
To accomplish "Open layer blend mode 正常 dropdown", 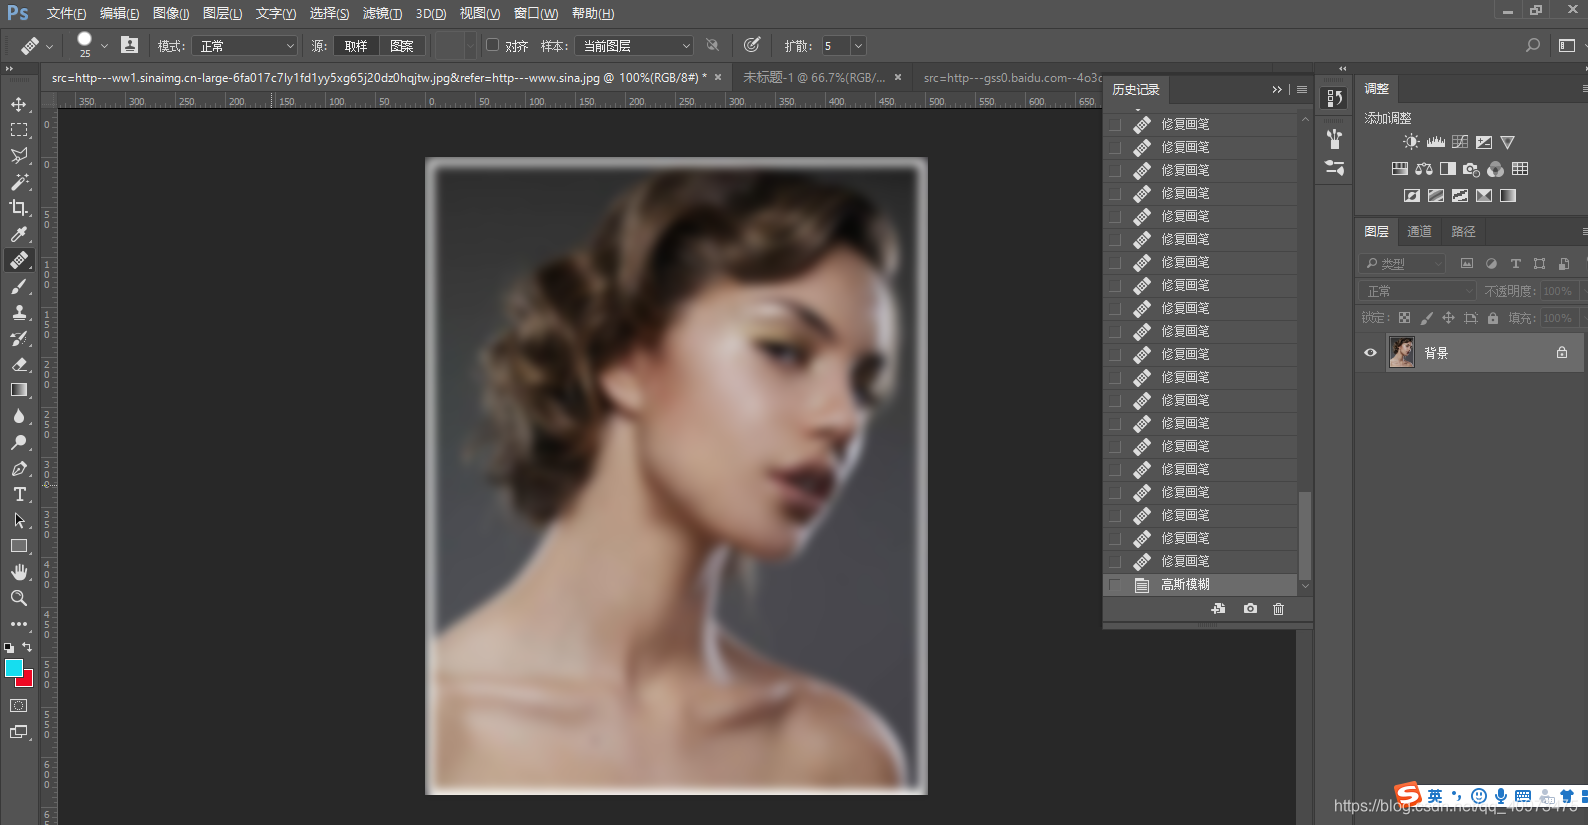I will click(1418, 291).
